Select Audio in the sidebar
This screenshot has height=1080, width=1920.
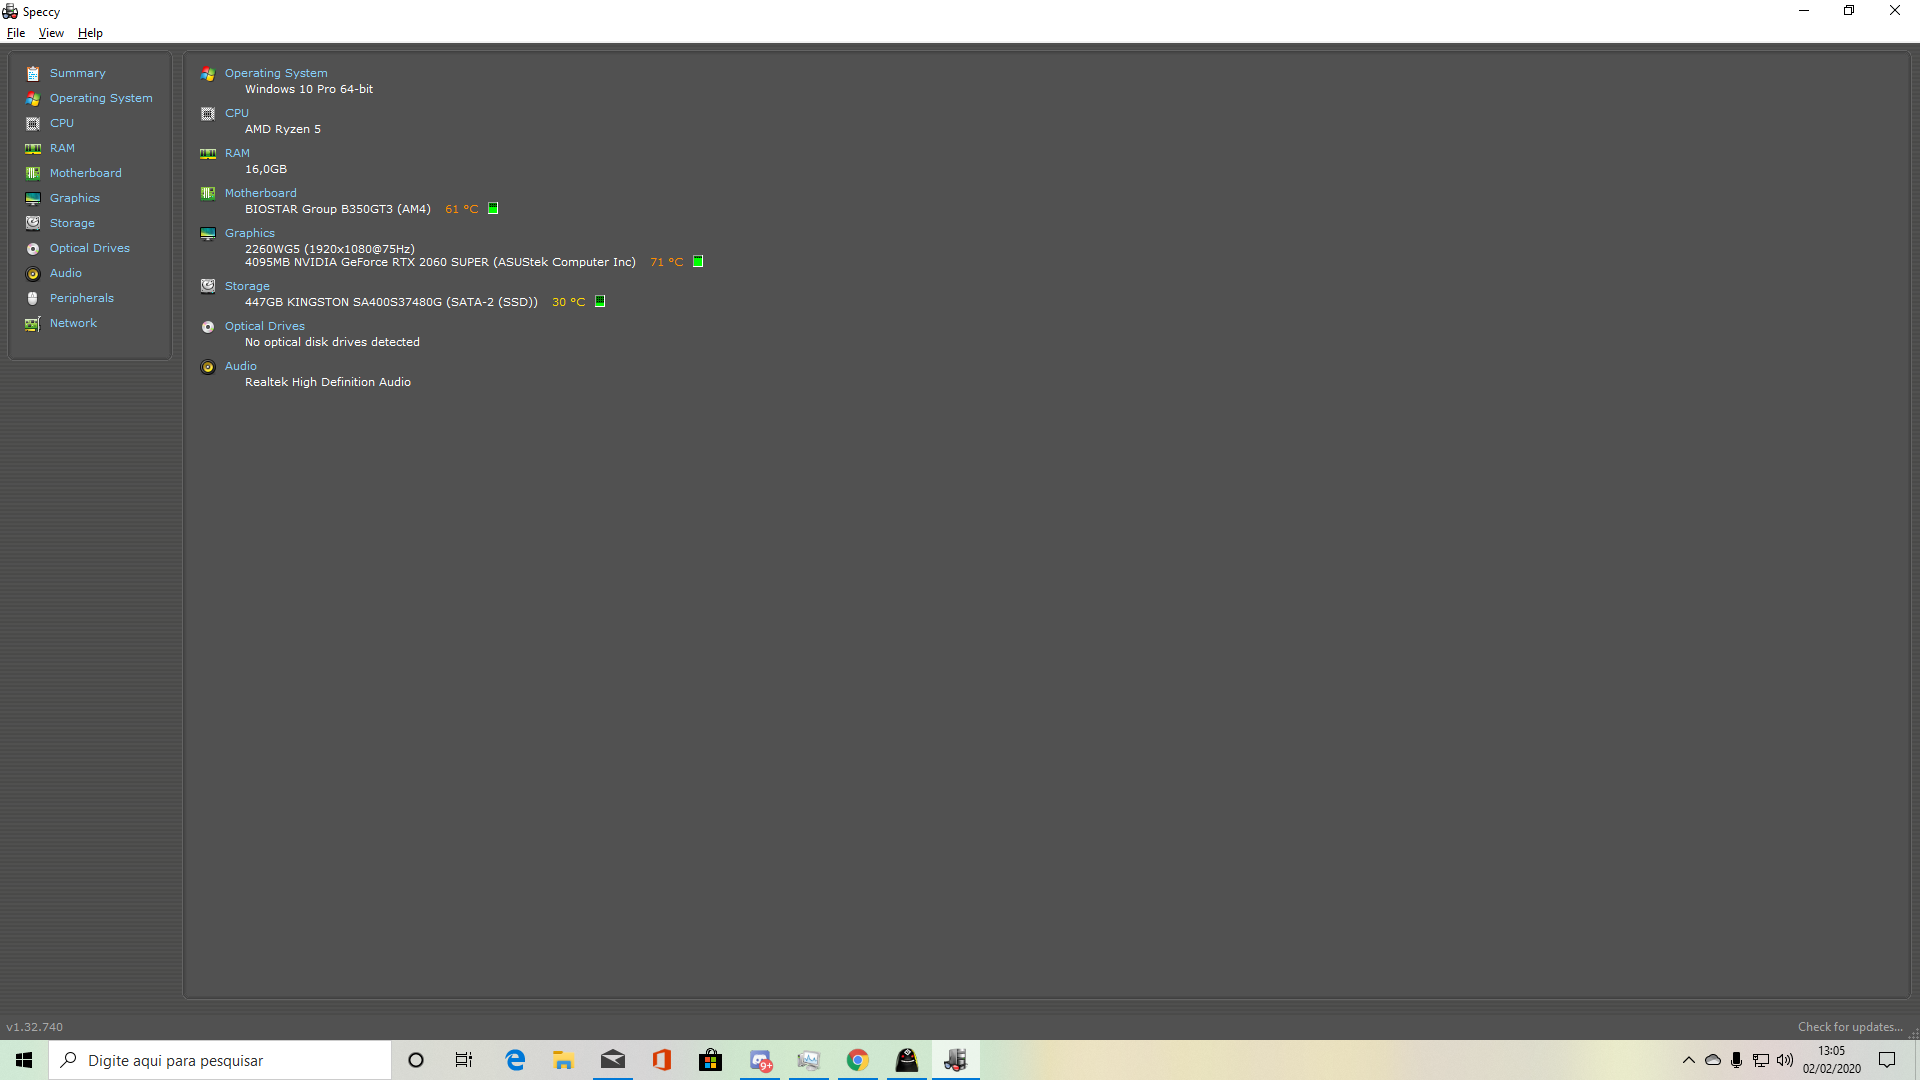click(66, 273)
